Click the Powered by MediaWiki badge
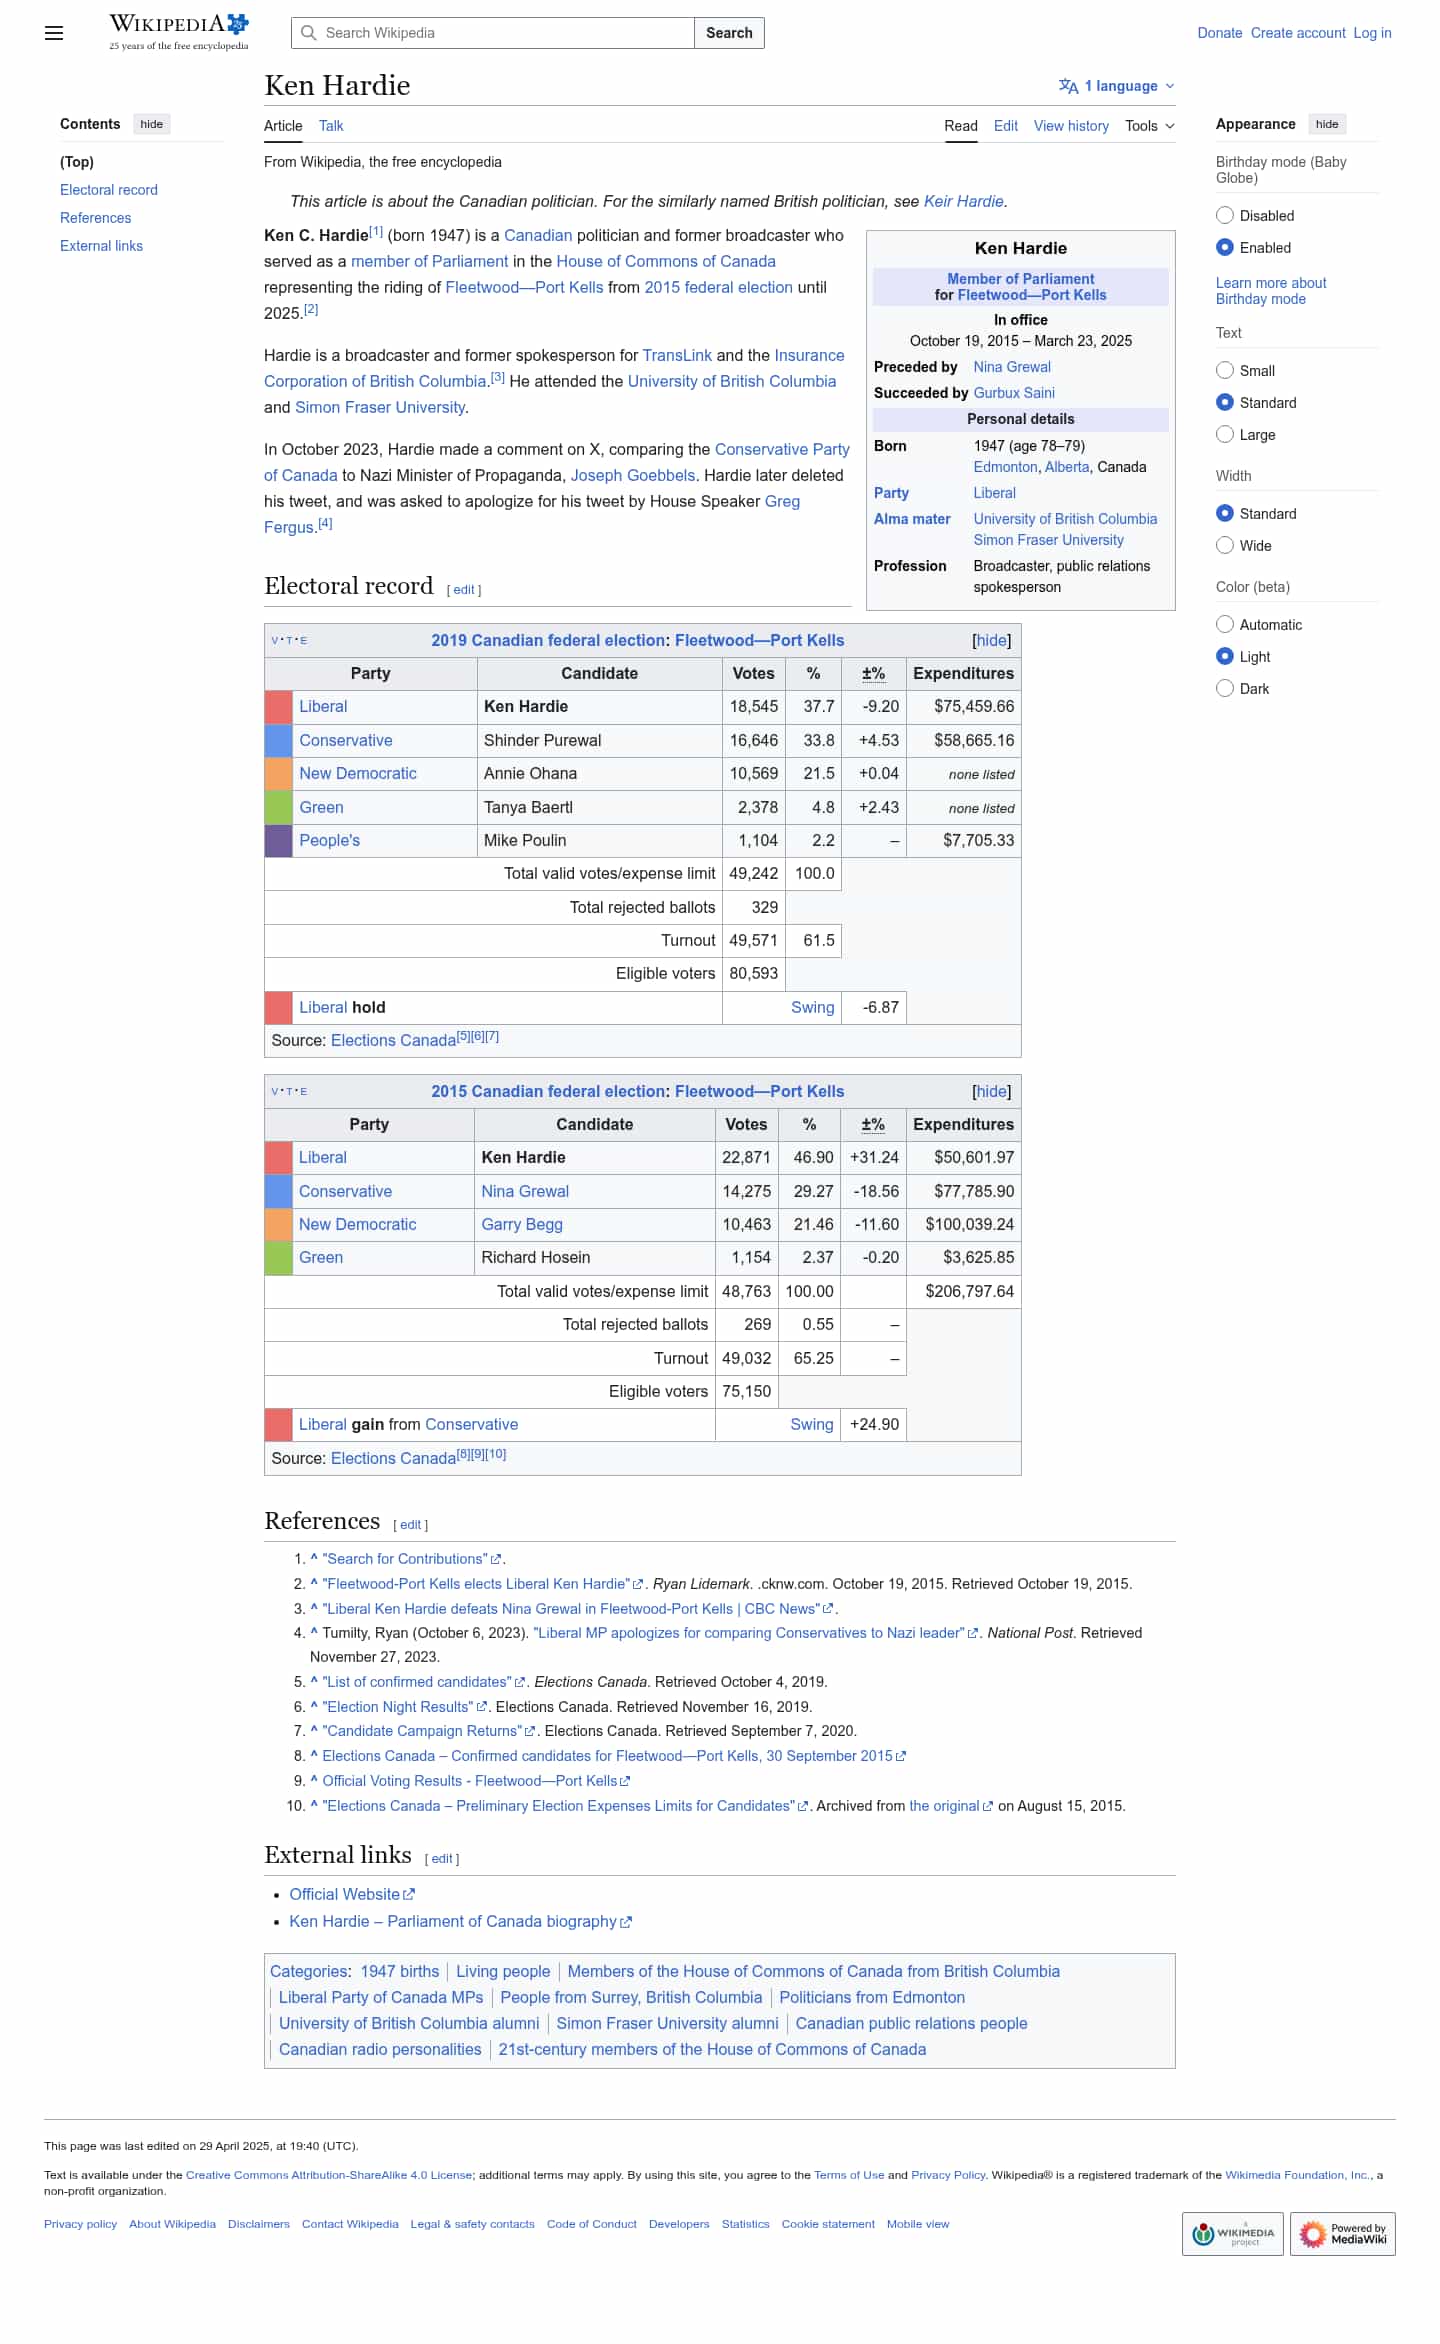This screenshot has height=2344, width=1440. 1342,2233
